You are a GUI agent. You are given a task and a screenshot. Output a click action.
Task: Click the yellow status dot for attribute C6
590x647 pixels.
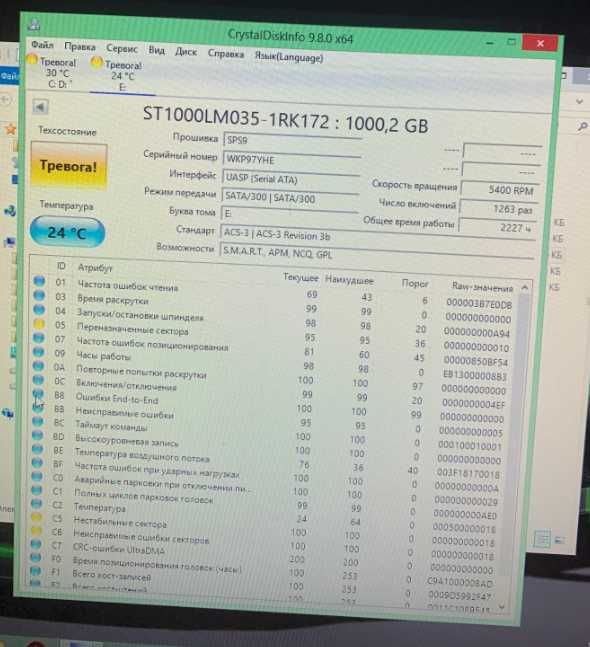36,531
